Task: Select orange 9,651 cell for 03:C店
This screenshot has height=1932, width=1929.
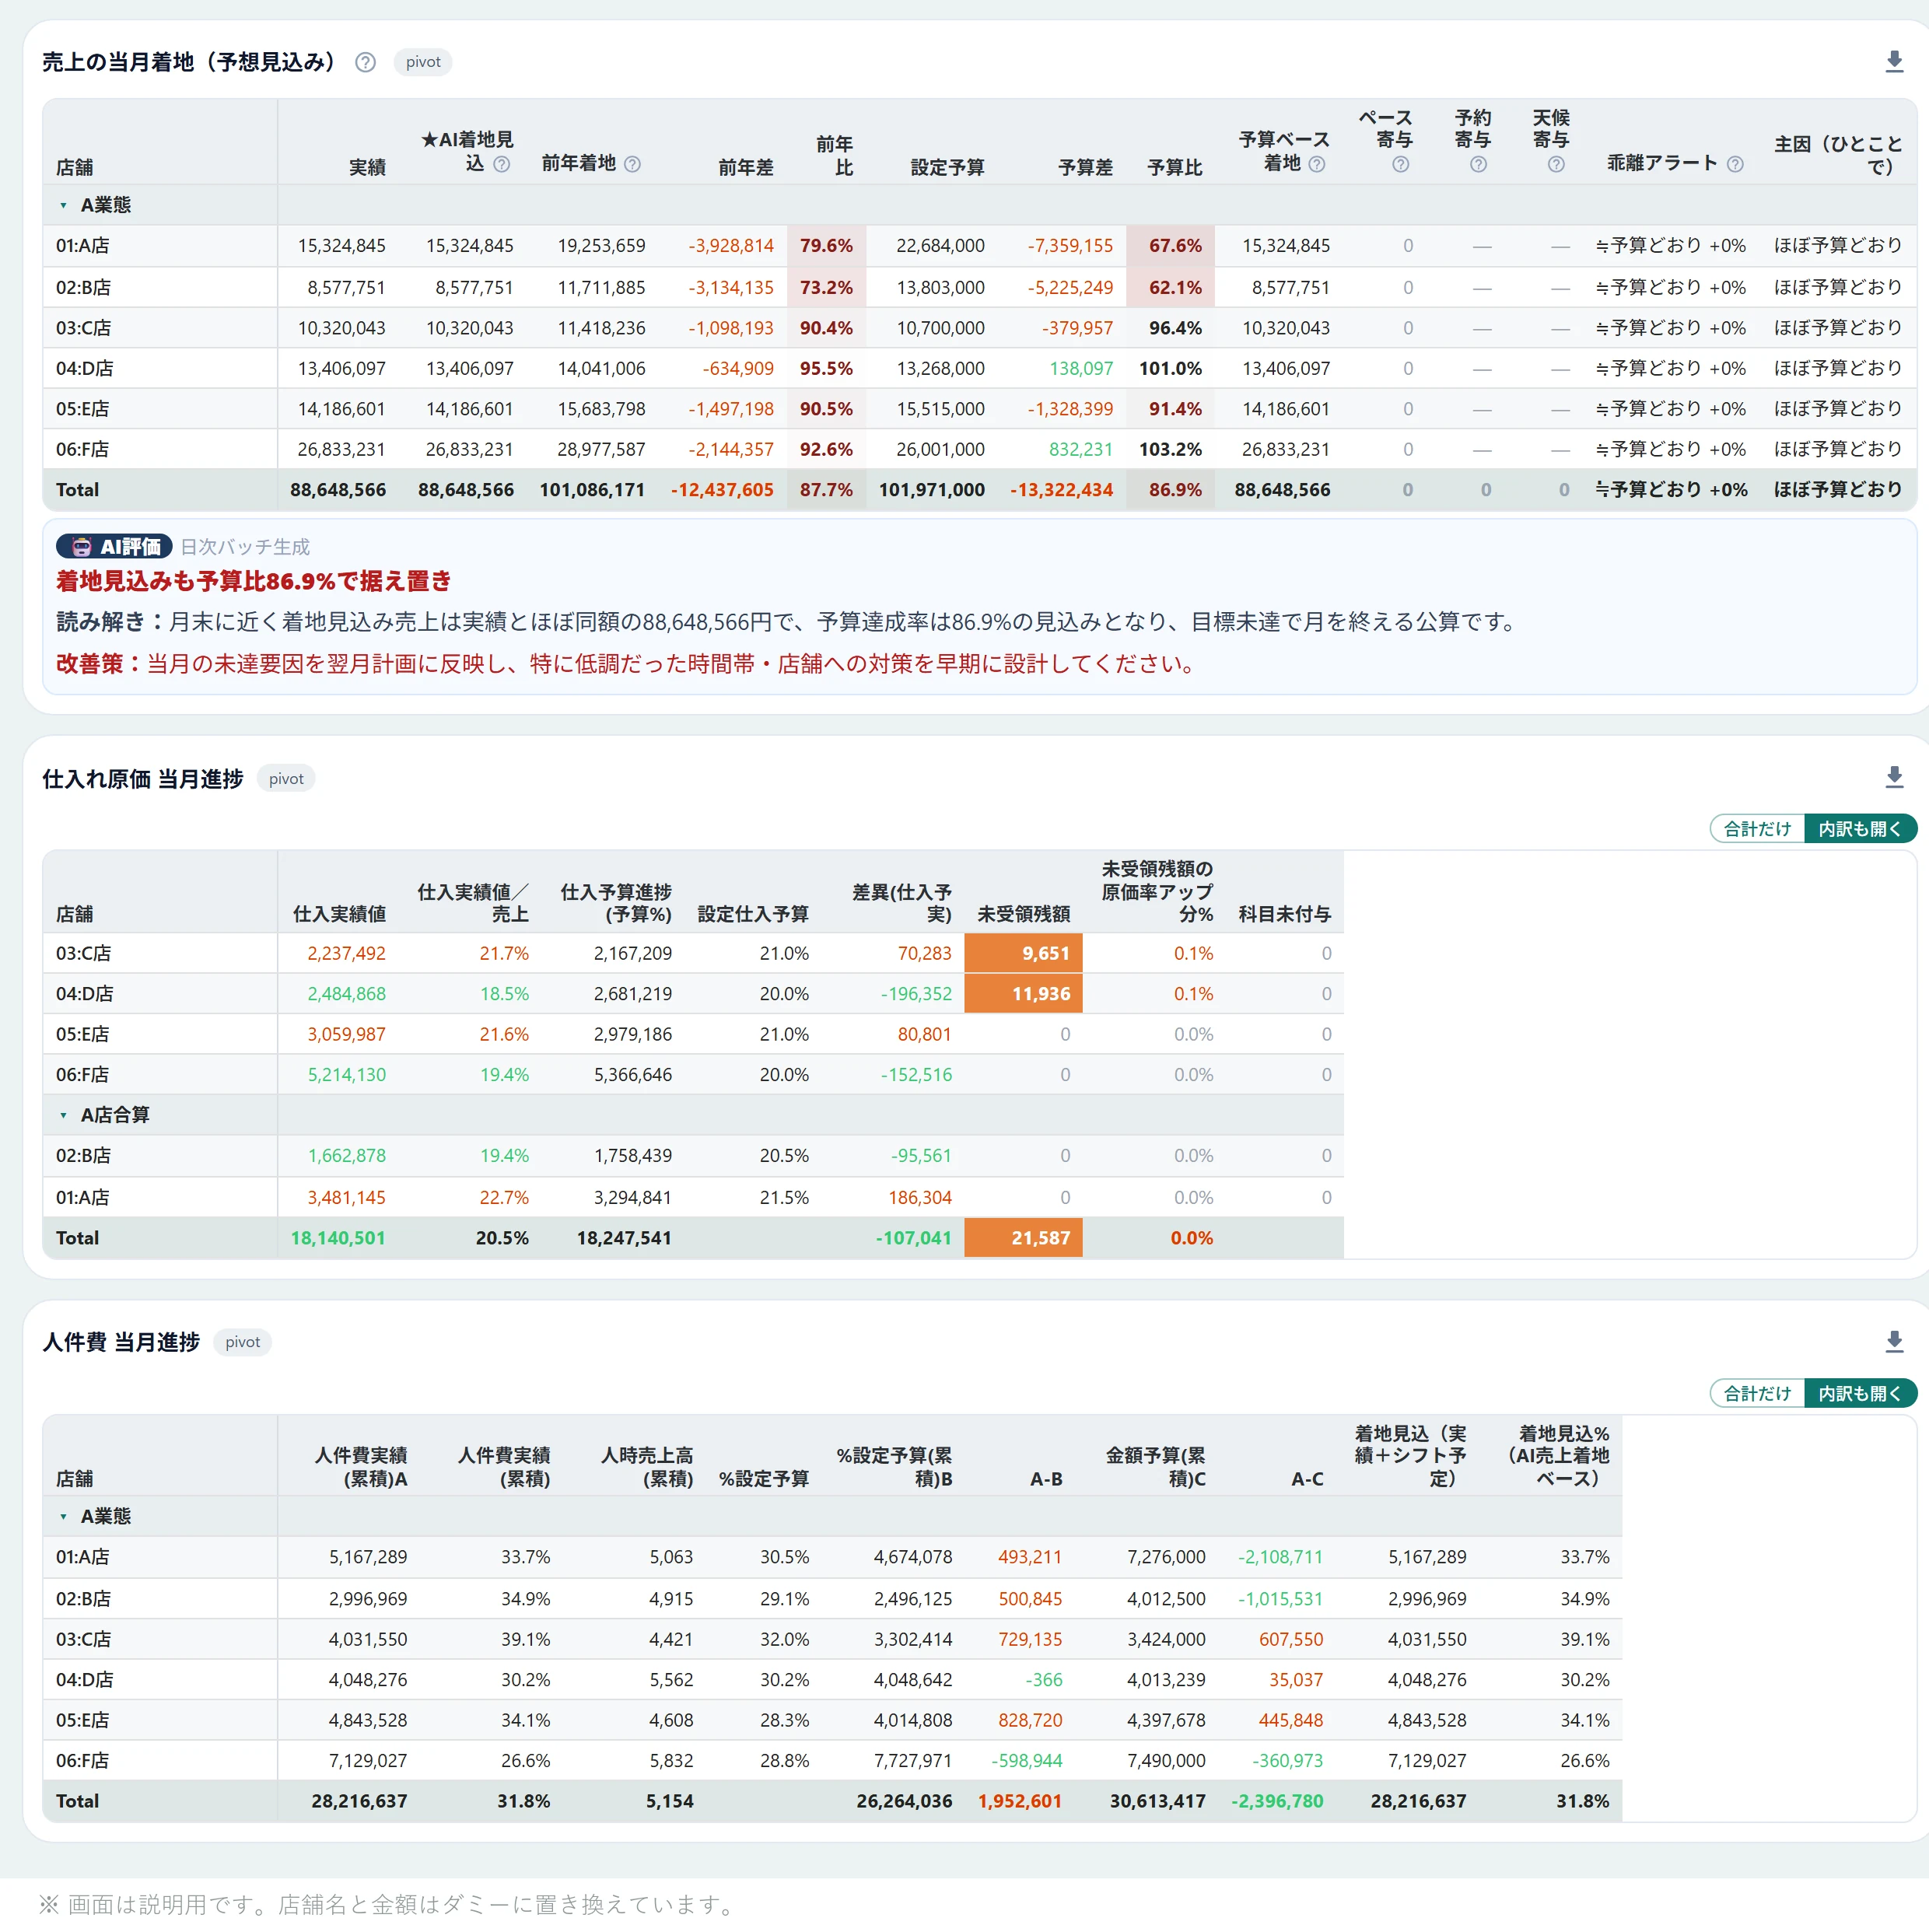Action: (x=1023, y=953)
